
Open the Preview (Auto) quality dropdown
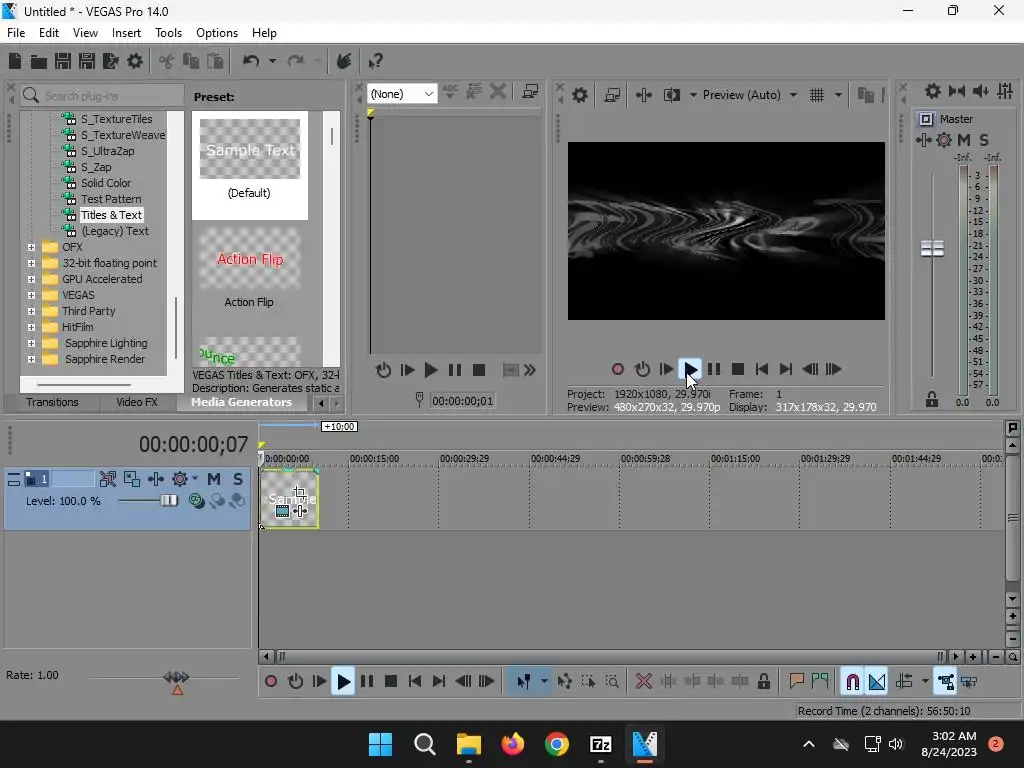(750, 95)
